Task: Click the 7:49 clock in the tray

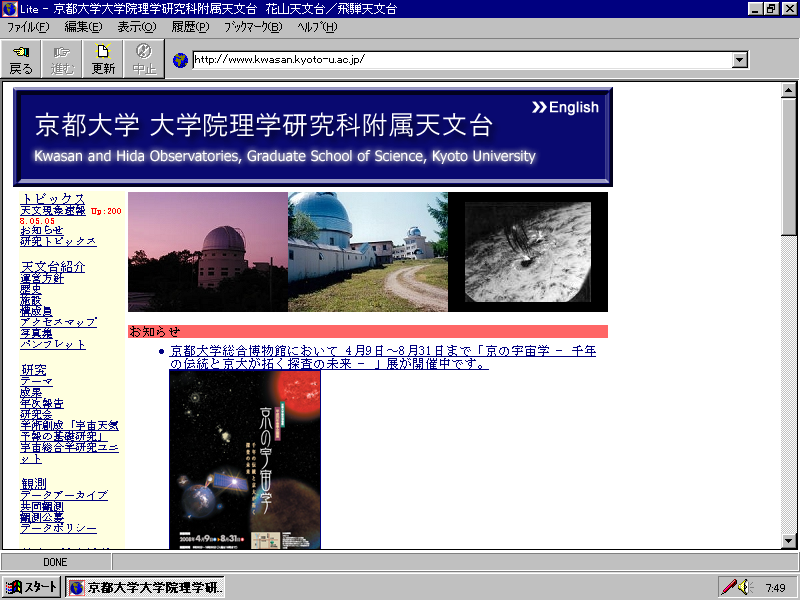Action: click(776, 588)
